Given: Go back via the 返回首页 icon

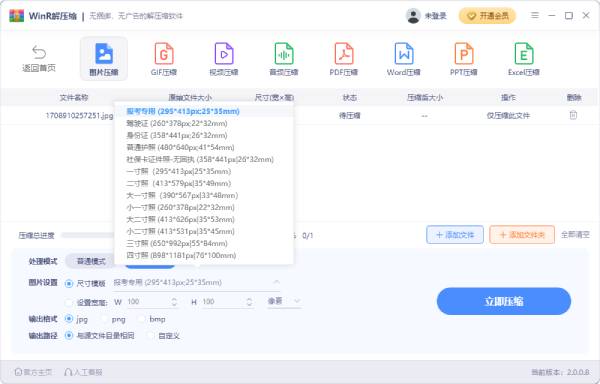Looking at the screenshot, I should coord(39,58).
